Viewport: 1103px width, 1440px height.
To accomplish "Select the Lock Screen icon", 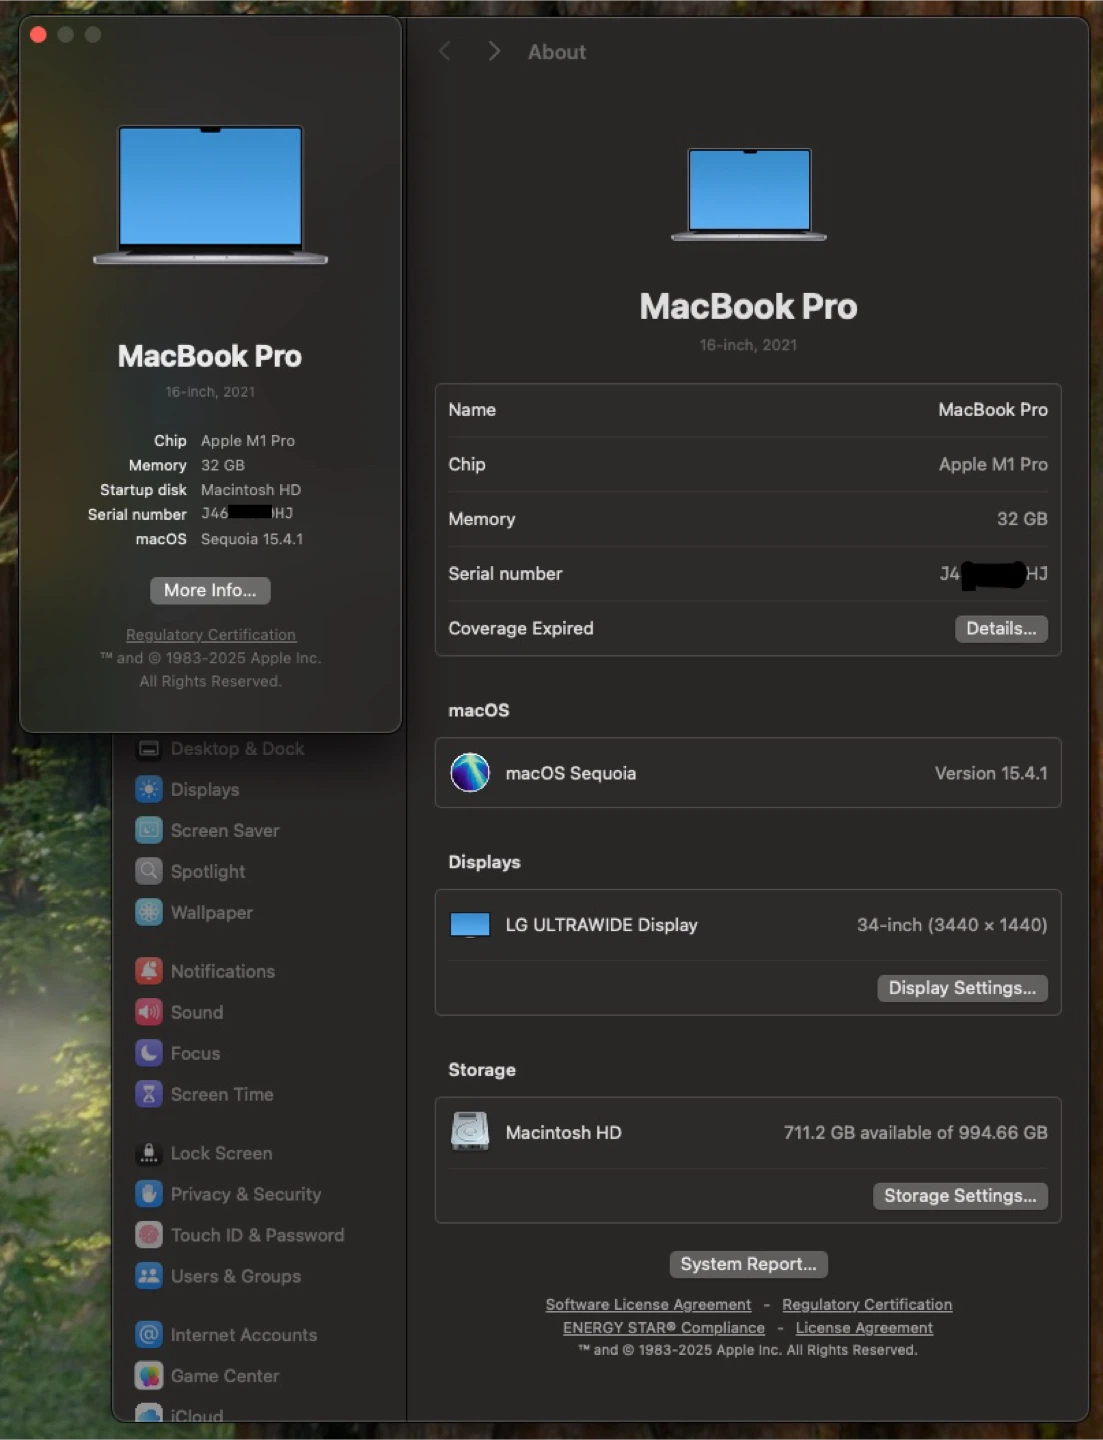I will point(149,1153).
